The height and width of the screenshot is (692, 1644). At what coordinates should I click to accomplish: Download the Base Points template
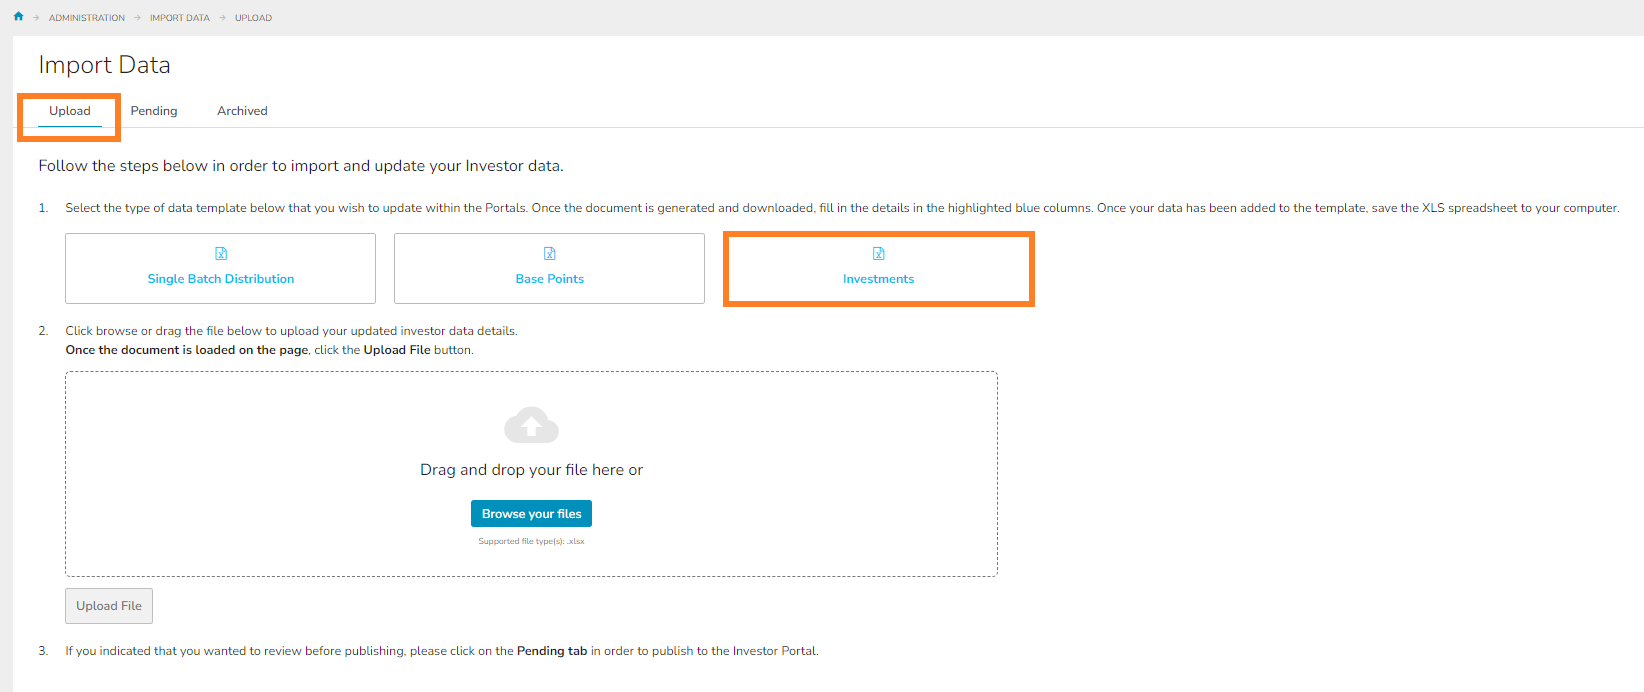(549, 268)
